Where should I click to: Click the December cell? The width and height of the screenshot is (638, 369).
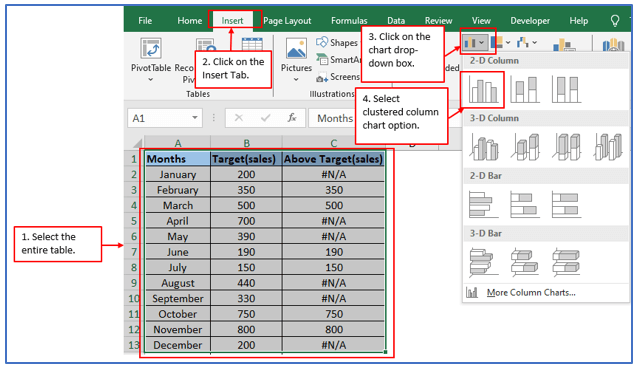click(x=177, y=345)
